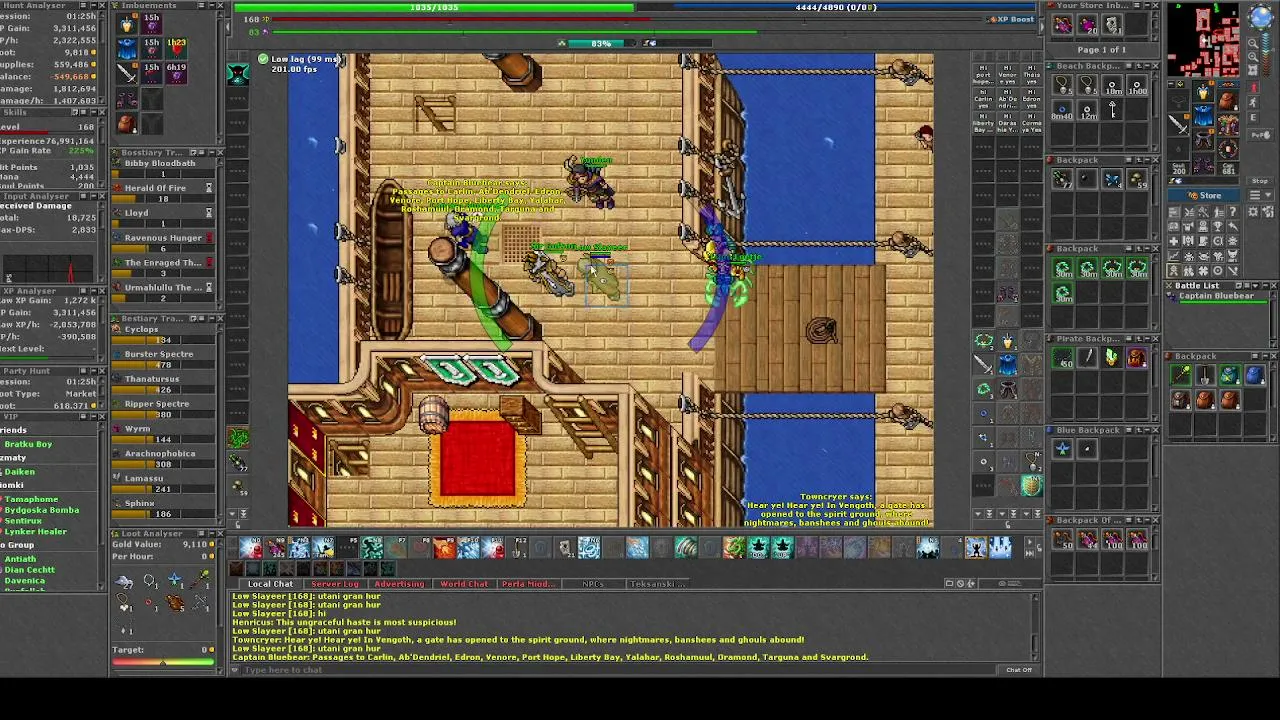Switch to the Local Chat tab
Viewport: 1280px width, 720px height.
(x=270, y=584)
